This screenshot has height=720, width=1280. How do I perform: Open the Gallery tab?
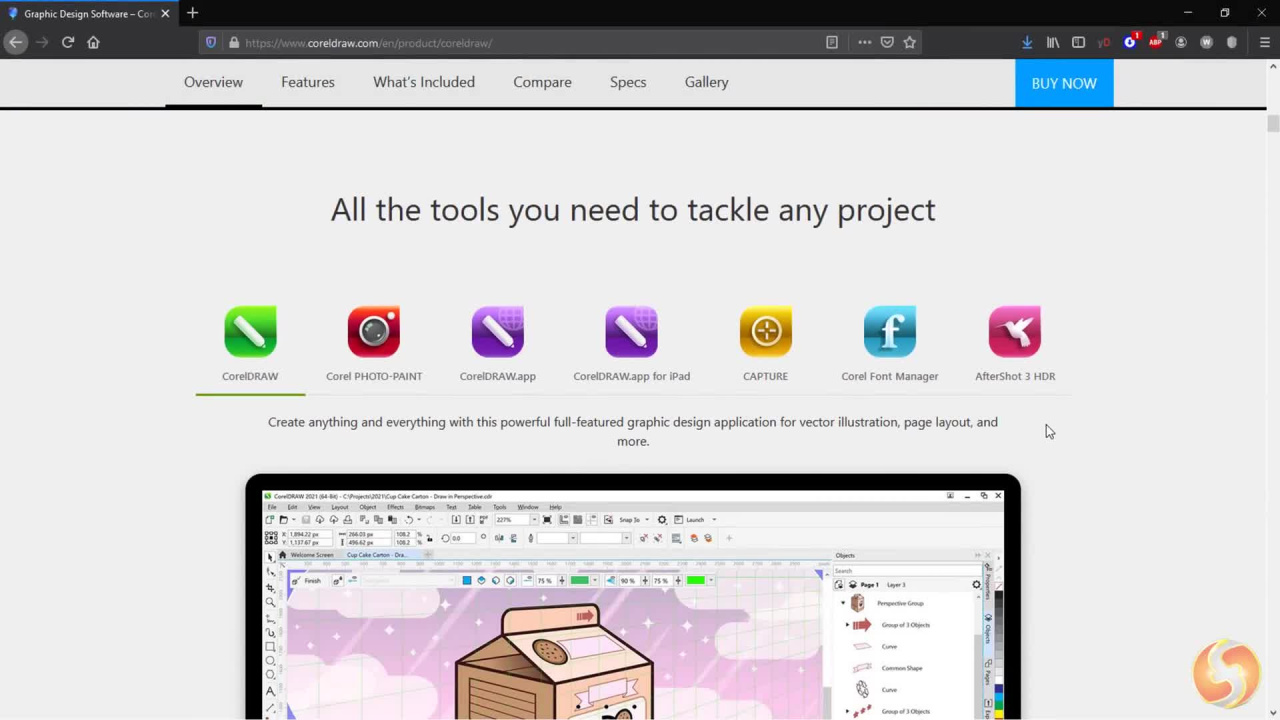pyautogui.click(x=707, y=82)
